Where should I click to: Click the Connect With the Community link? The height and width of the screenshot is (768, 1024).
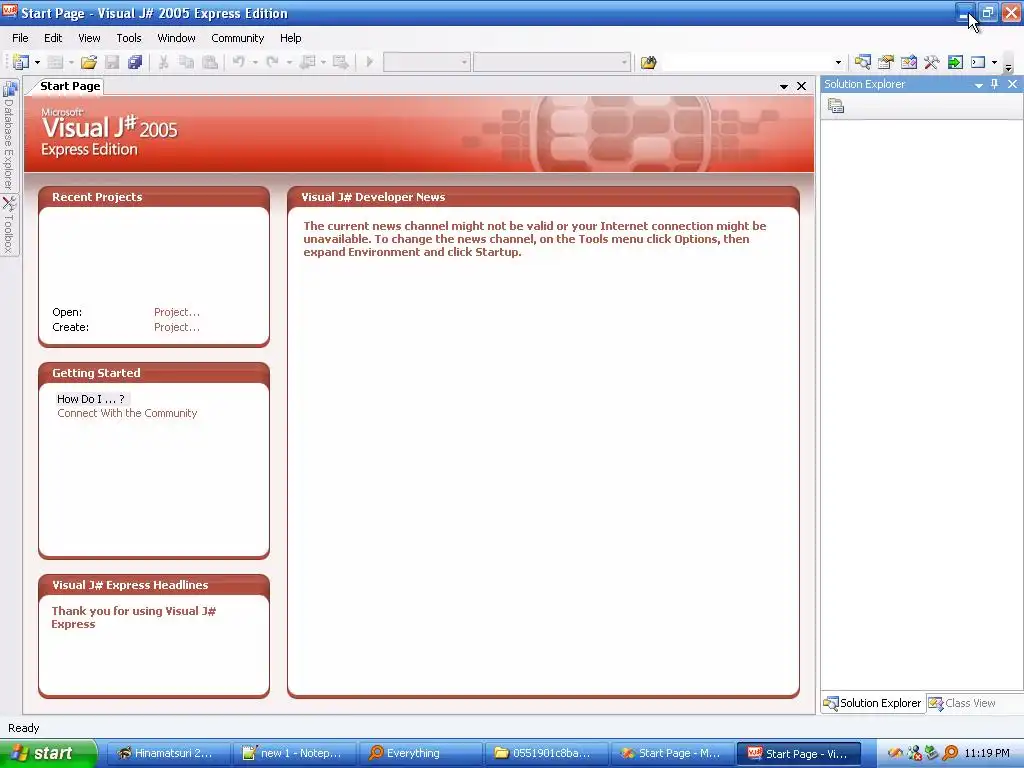[x=127, y=413]
